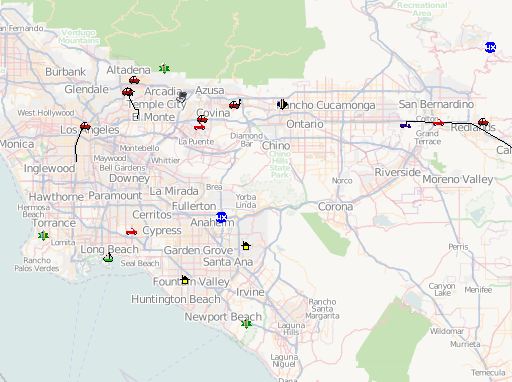Image resolution: width=512 pixels, height=382 pixels.
Task: Select the red pickup truck above La Puente
Action: pyautogui.click(x=199, y=127)
